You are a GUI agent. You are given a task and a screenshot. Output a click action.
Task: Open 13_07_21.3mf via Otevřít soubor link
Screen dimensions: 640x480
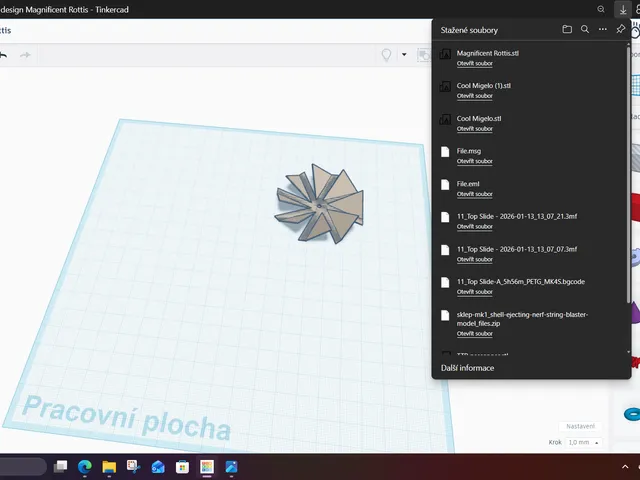(475, 227)
